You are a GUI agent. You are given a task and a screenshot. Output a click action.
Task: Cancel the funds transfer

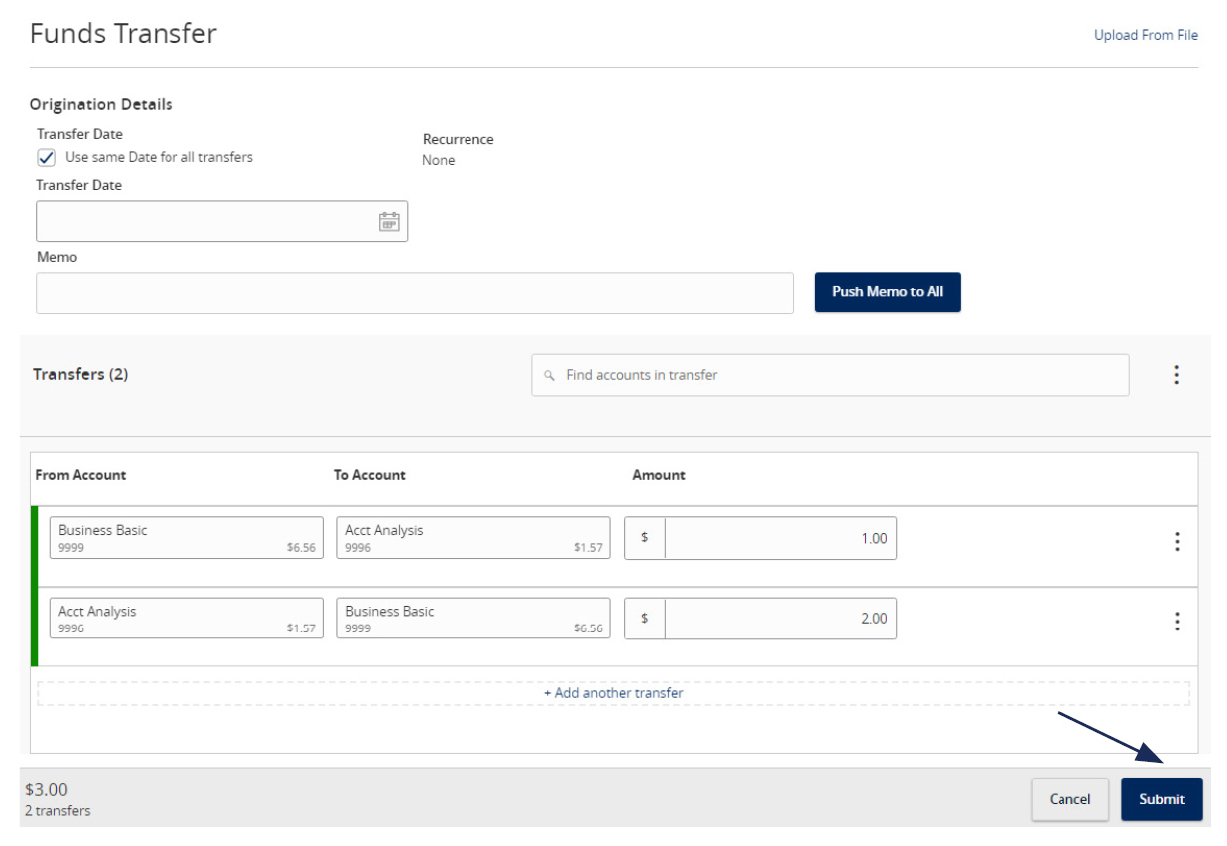[x=1070, y=799]
